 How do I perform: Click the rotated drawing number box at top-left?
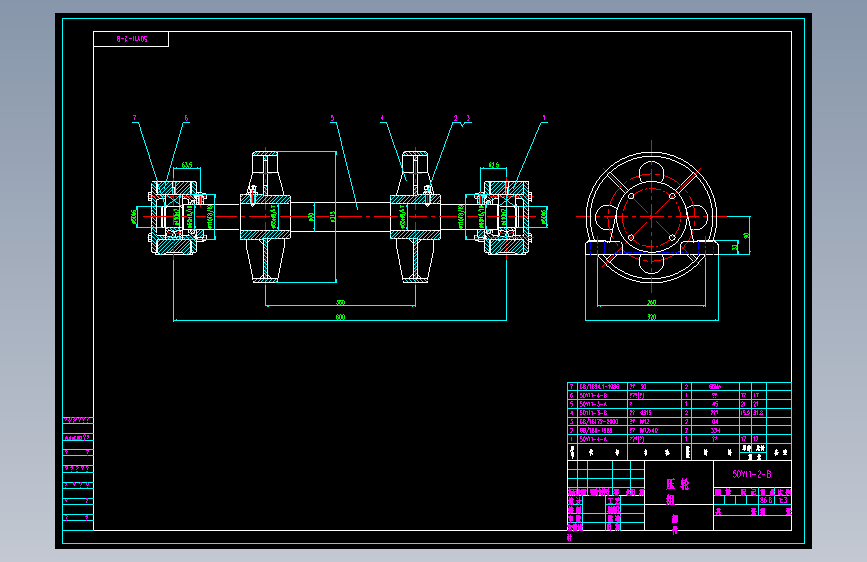[131, 39]
